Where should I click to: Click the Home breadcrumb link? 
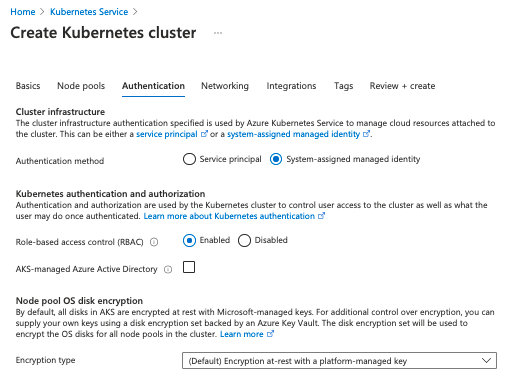point(23,12)
